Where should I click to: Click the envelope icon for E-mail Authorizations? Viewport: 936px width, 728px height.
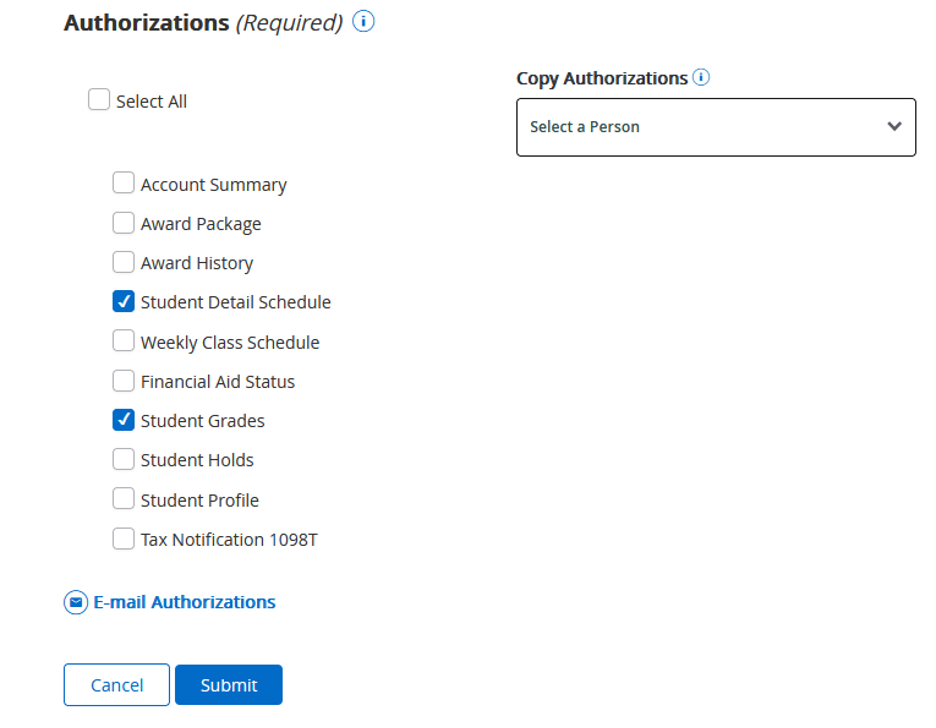[76, 603]
